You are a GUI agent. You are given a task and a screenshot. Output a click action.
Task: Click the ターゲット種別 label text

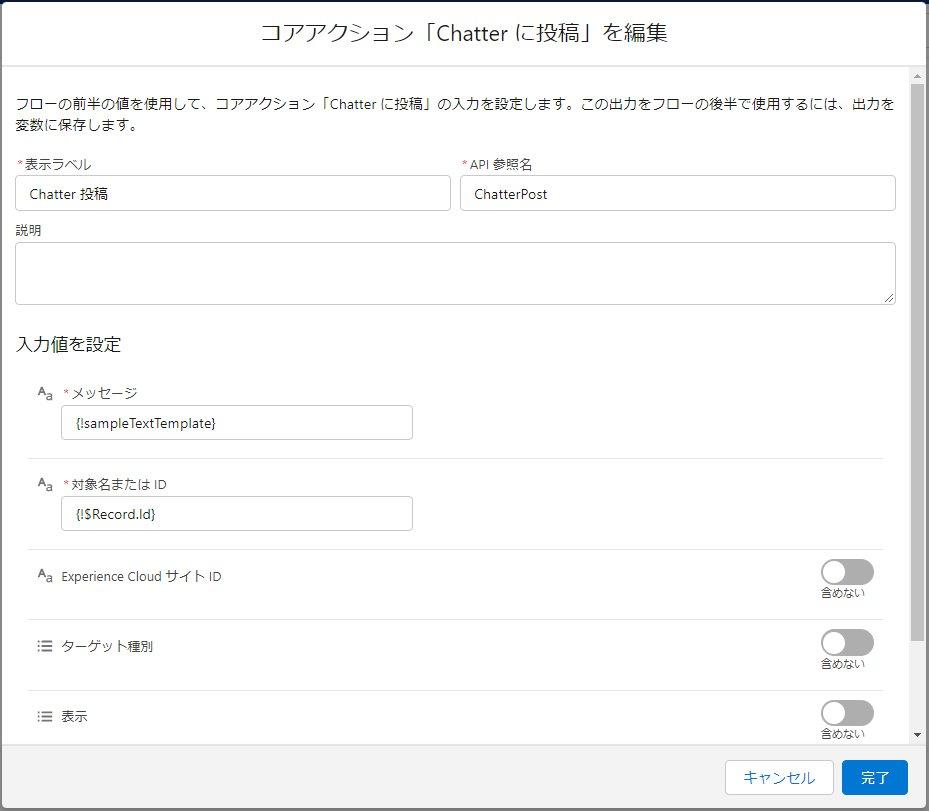tap(107, 646)
